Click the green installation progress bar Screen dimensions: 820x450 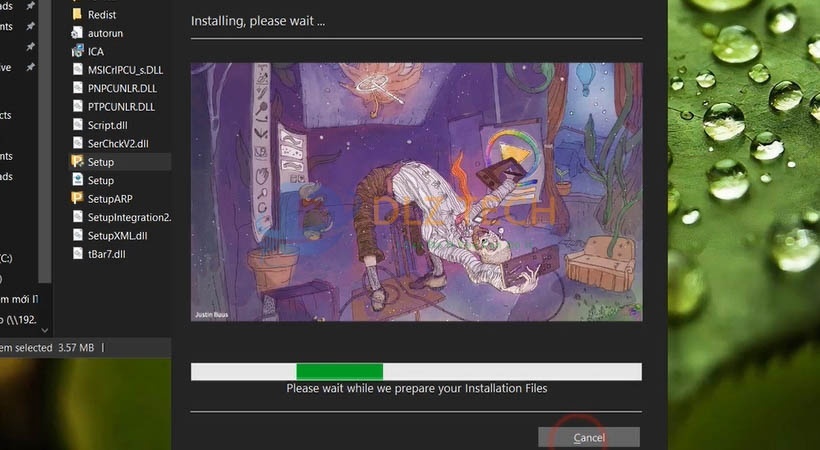[x=340, y=371]
